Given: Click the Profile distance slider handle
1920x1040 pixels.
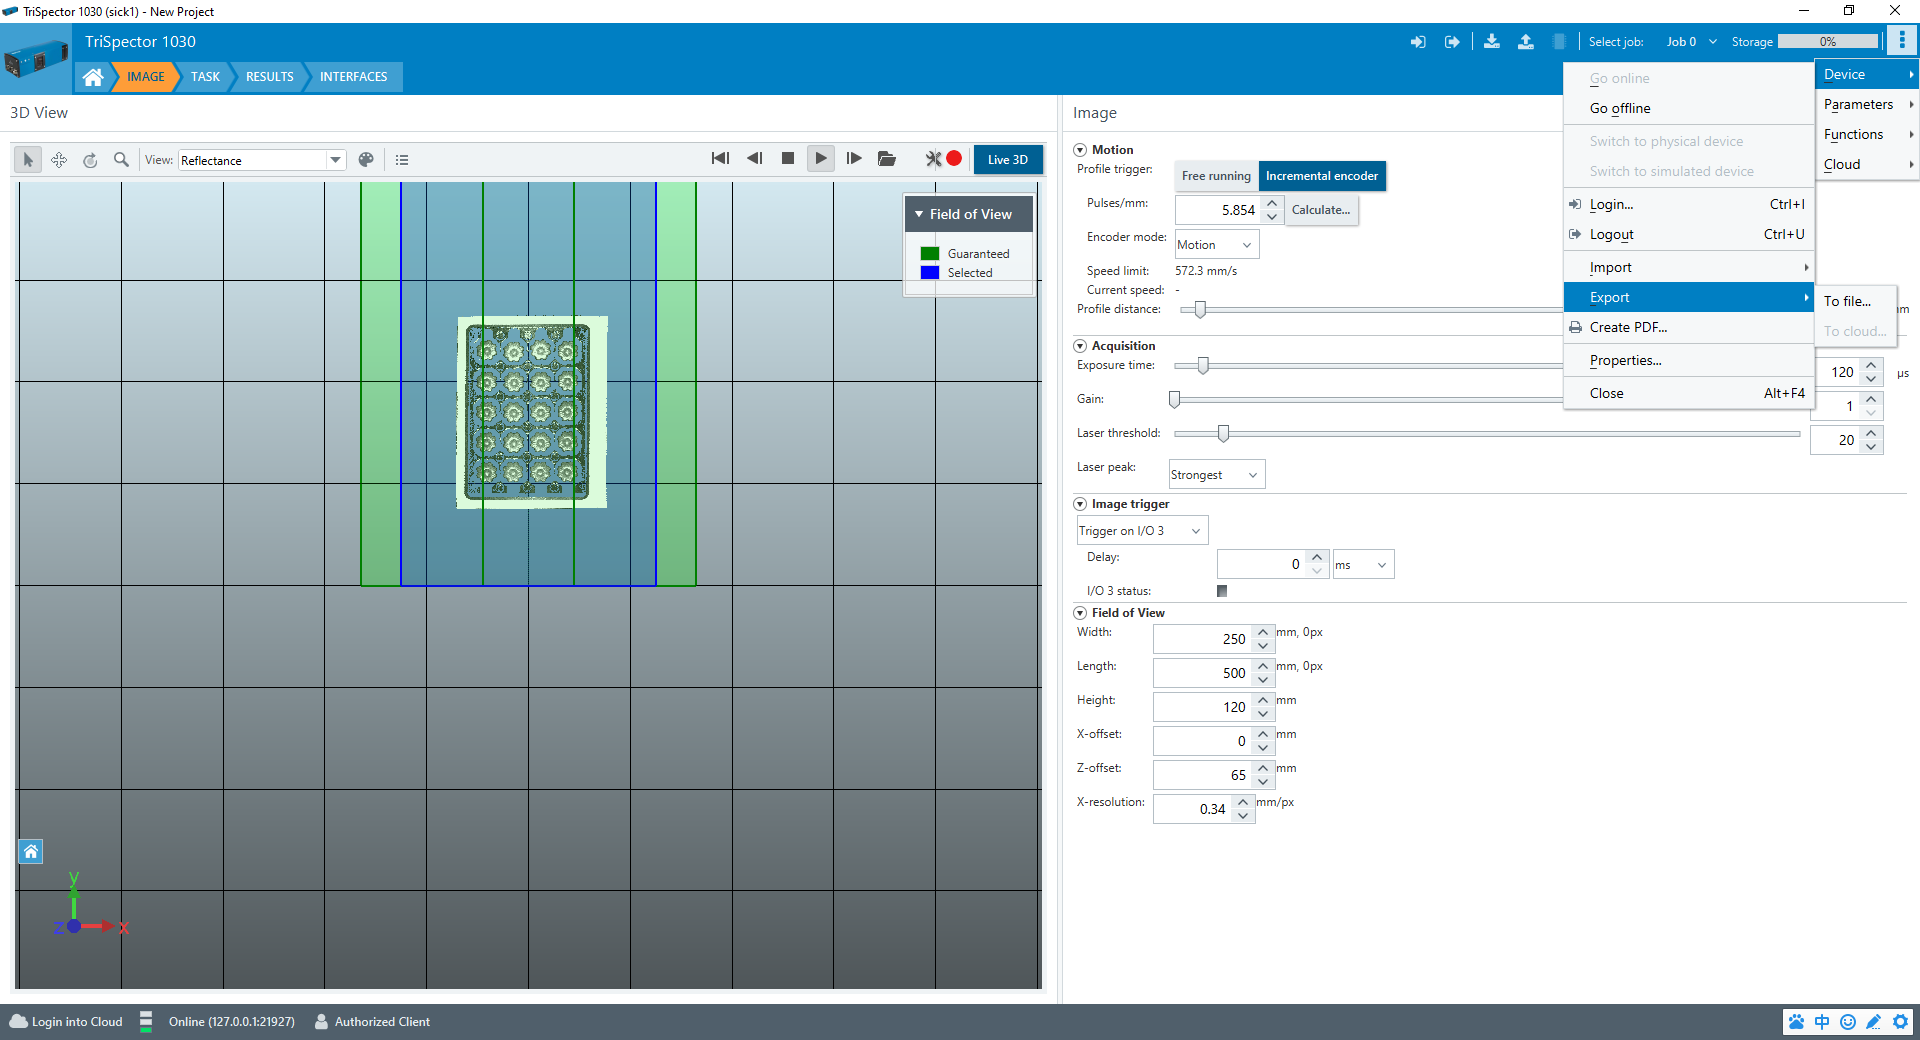Looking at the screenshot, I should coord(1200,309).
